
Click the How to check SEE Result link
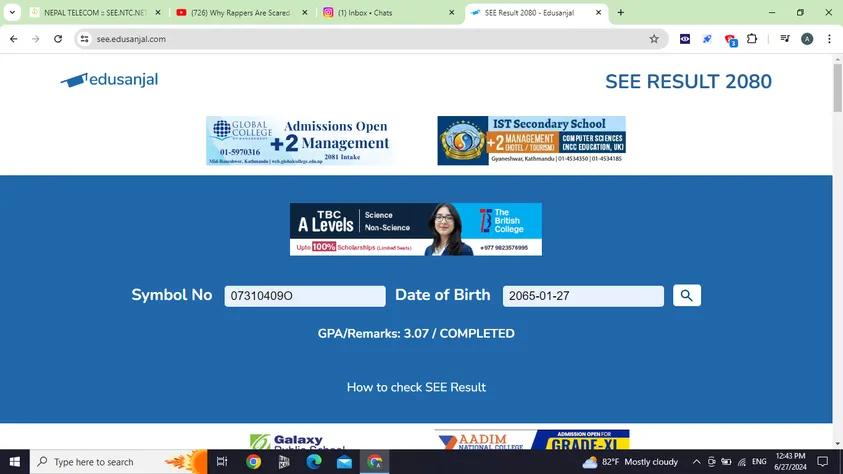(416, 387)
